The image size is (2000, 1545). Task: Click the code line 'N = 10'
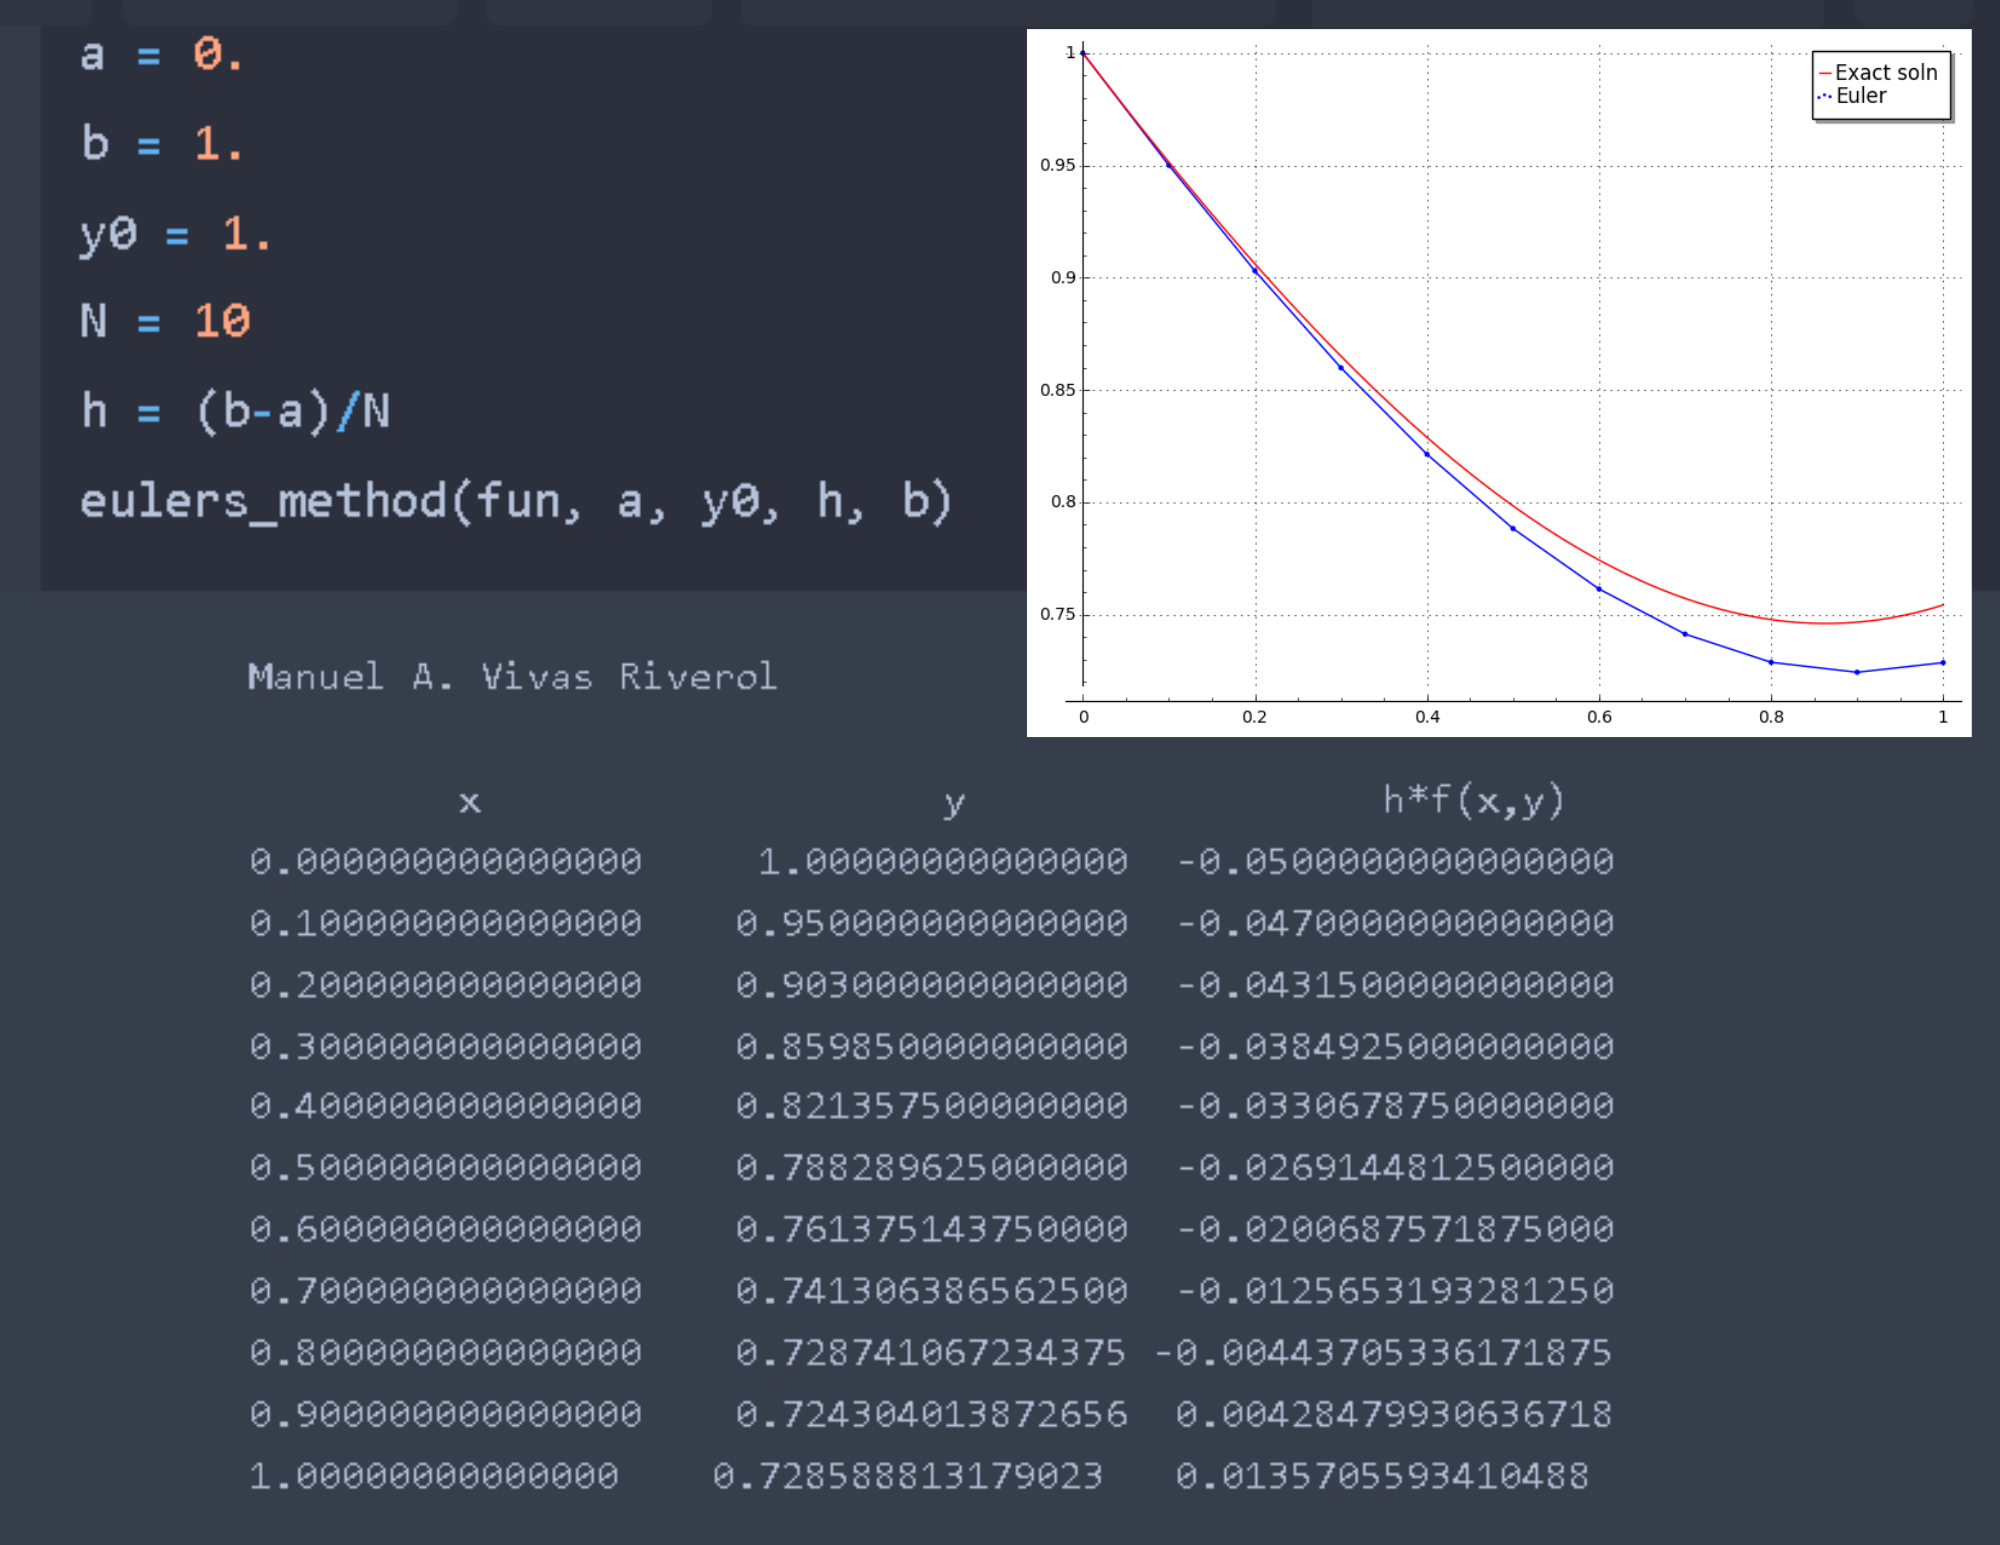(x=165, y=321)
